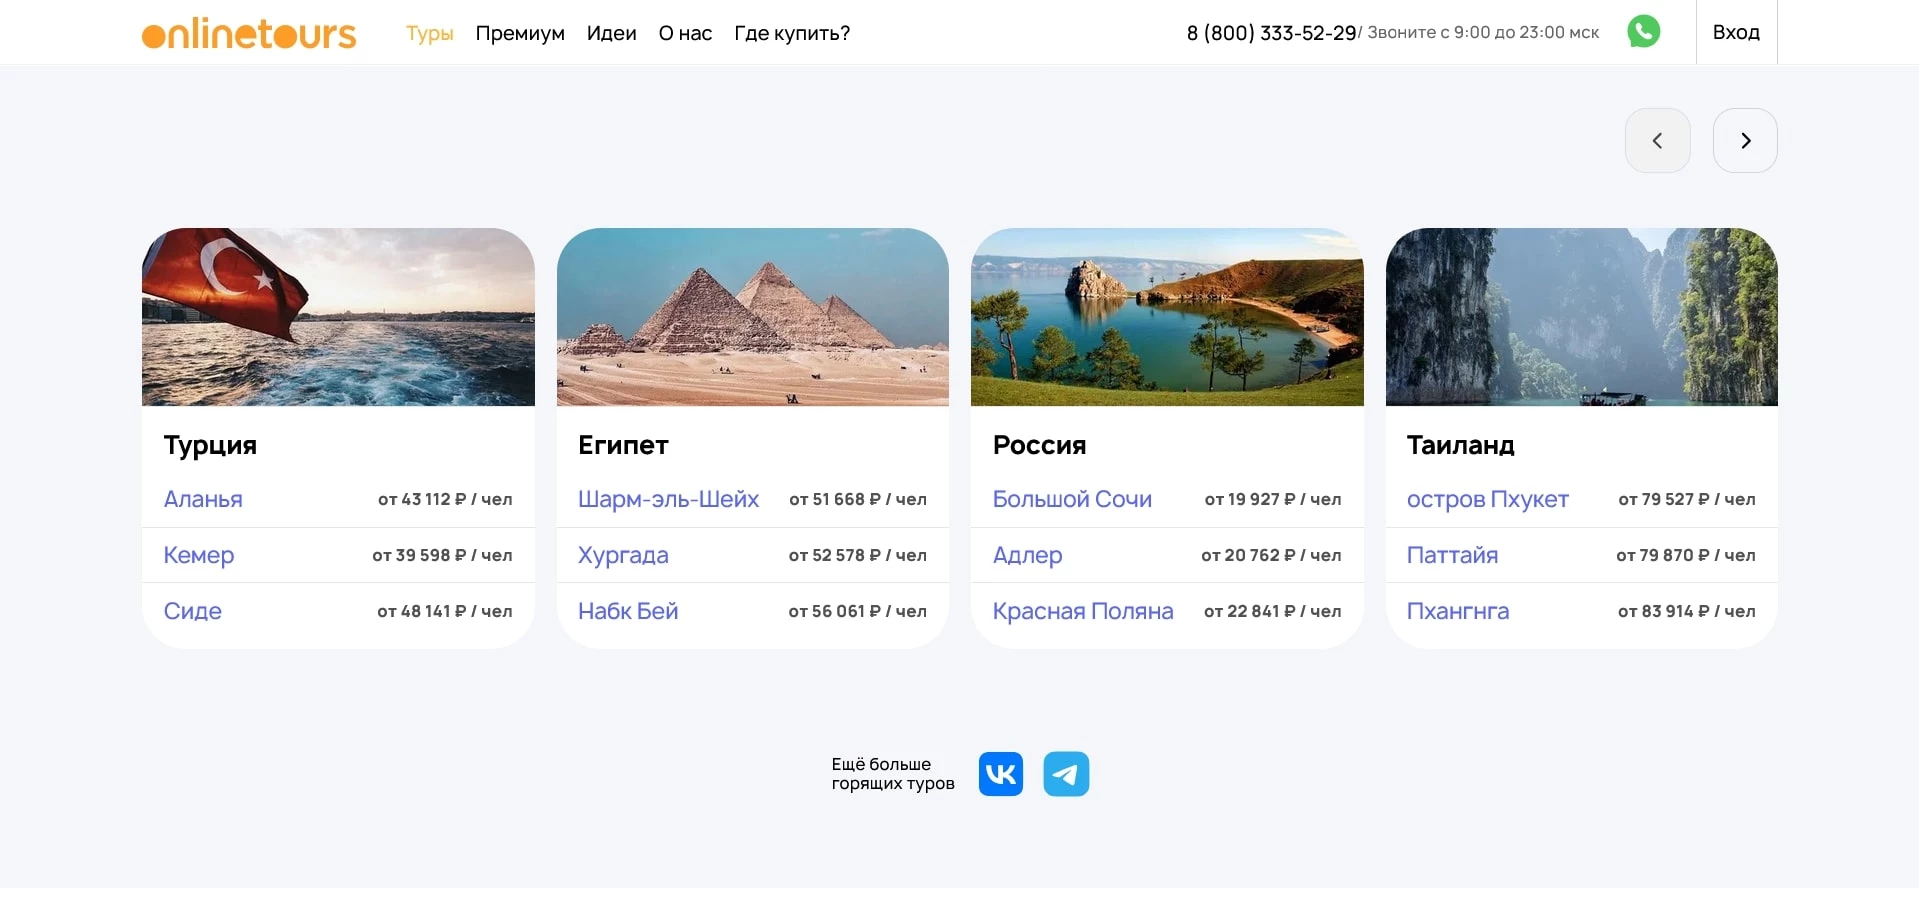Select Идеи in the navigation
Screen dimensions: 1919x913
pyautogui.click(x=611, y=33)
